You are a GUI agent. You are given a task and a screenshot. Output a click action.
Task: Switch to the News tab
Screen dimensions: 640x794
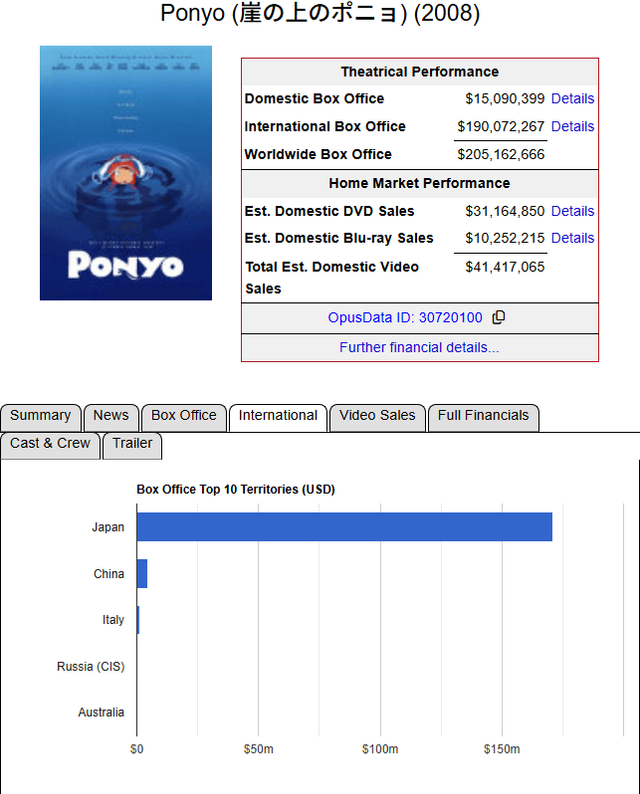click(111, 416)
